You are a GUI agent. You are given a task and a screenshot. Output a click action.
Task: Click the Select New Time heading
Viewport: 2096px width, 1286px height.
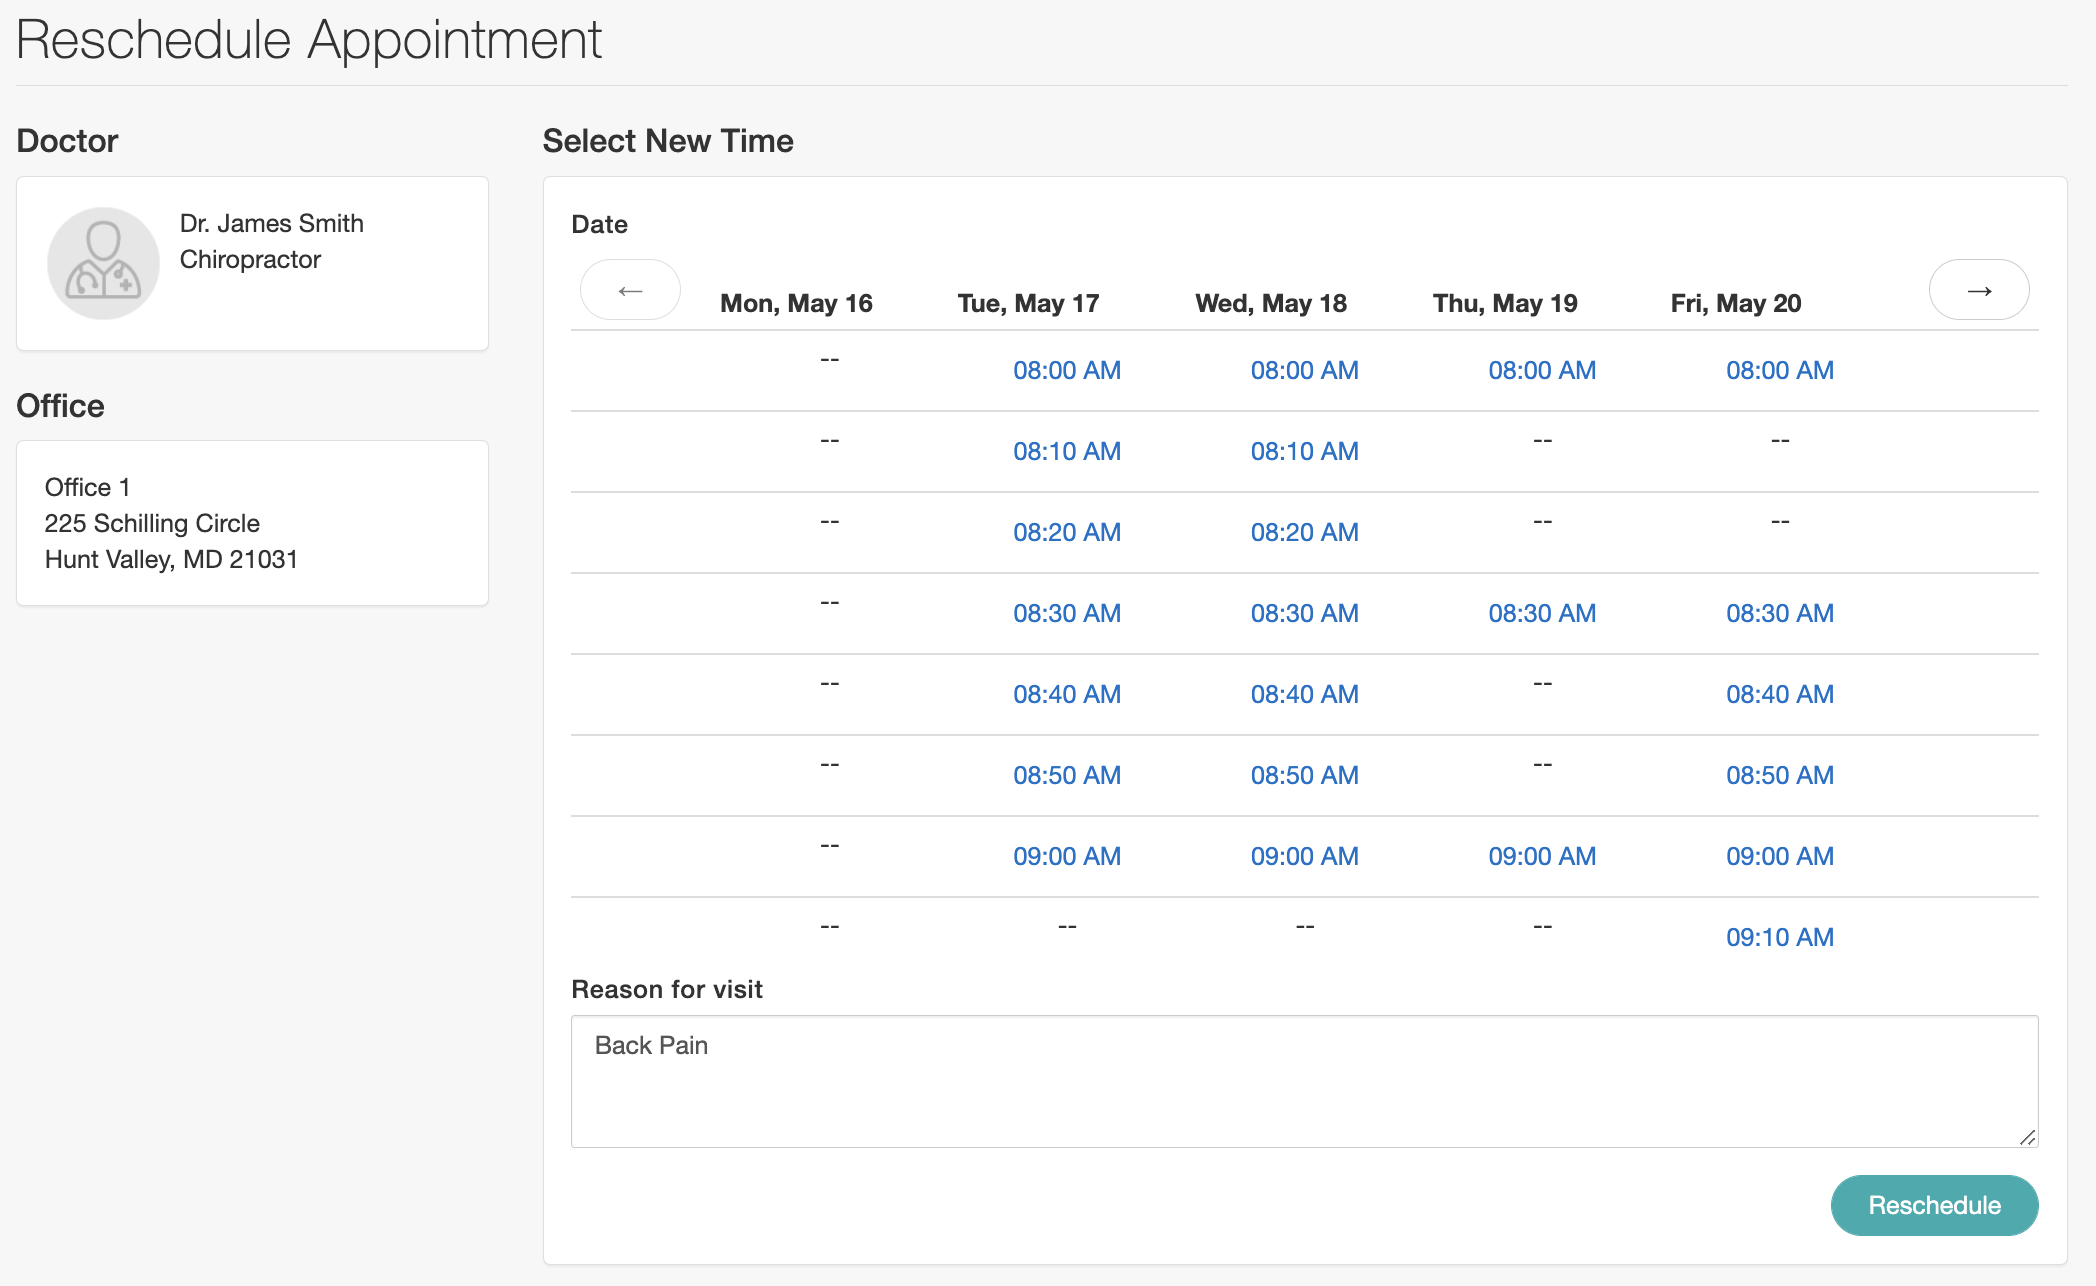tap(668, 141)
